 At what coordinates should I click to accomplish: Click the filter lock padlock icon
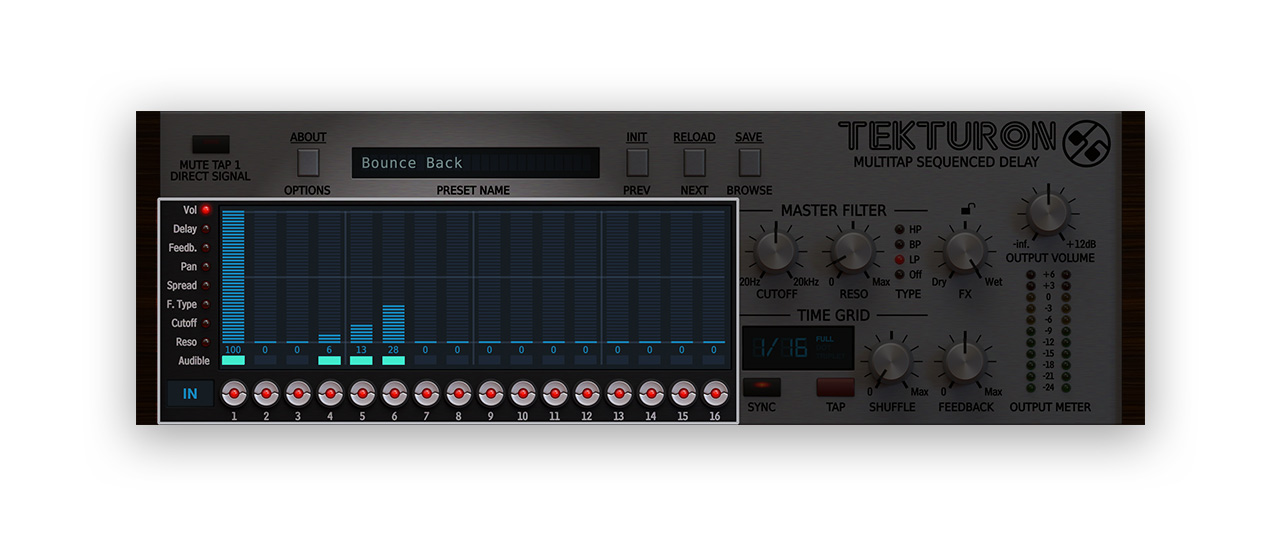[966, 209]
